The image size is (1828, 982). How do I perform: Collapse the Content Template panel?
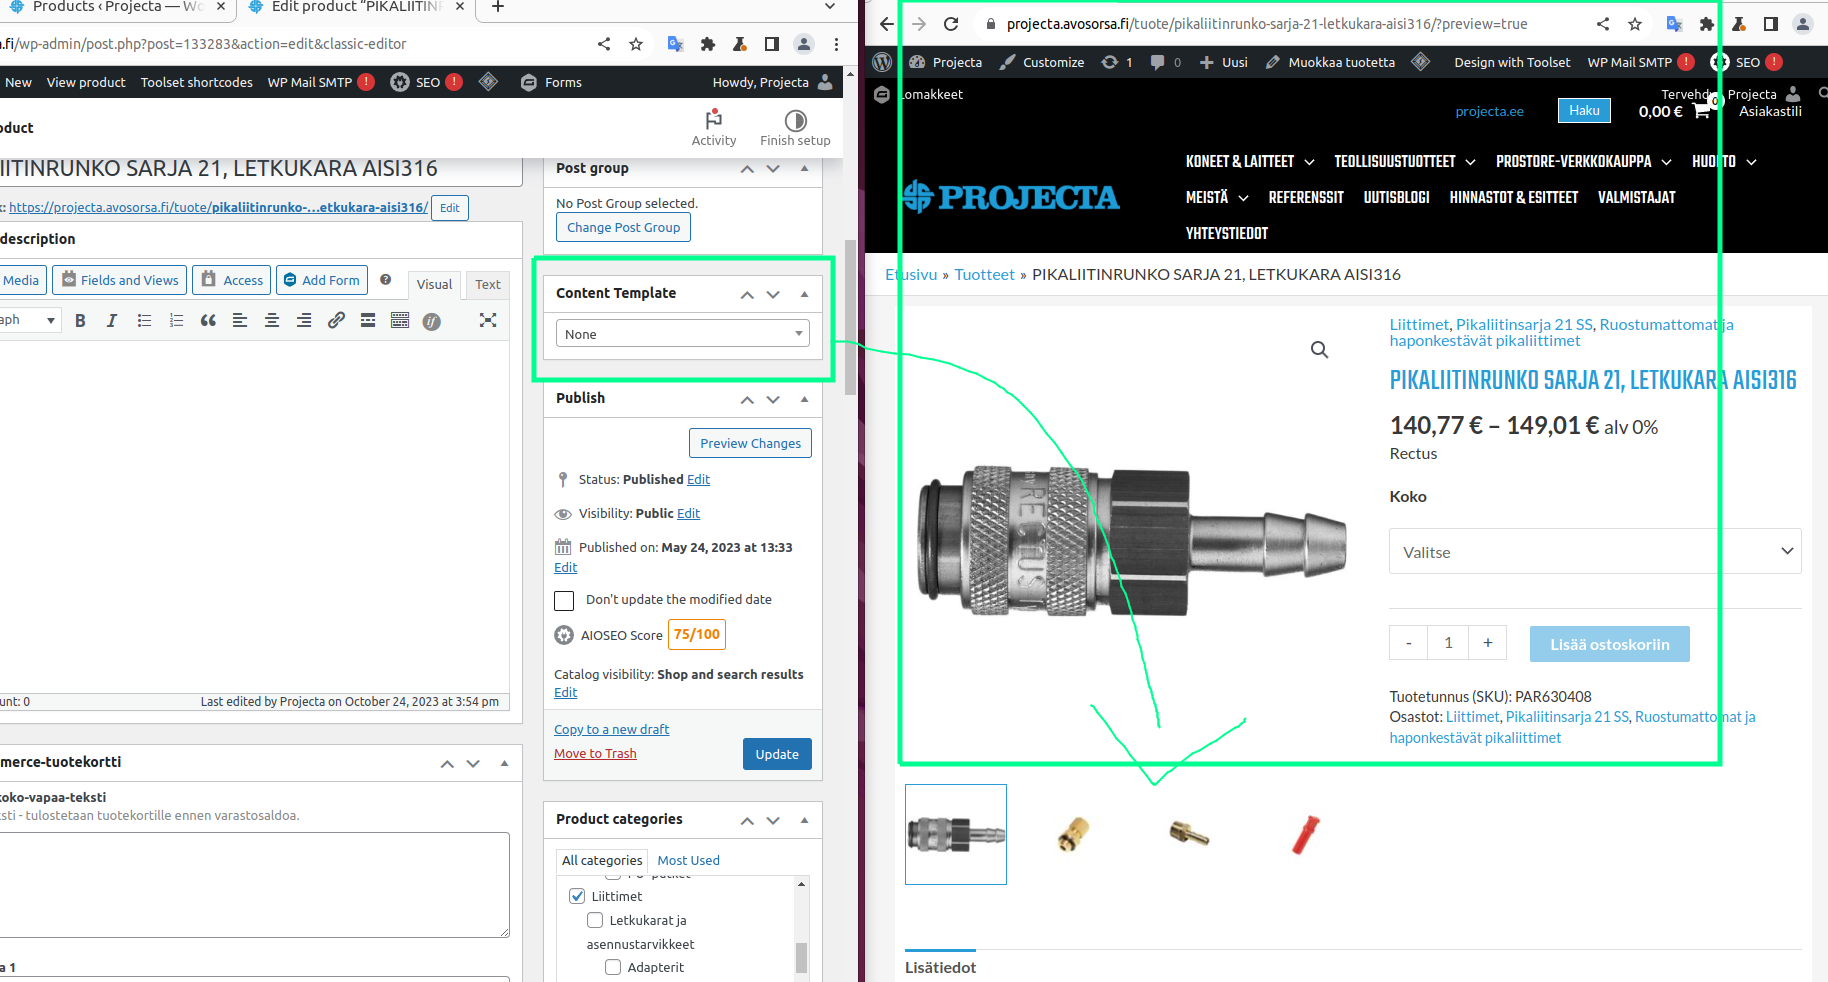click(x=805, y=294)
